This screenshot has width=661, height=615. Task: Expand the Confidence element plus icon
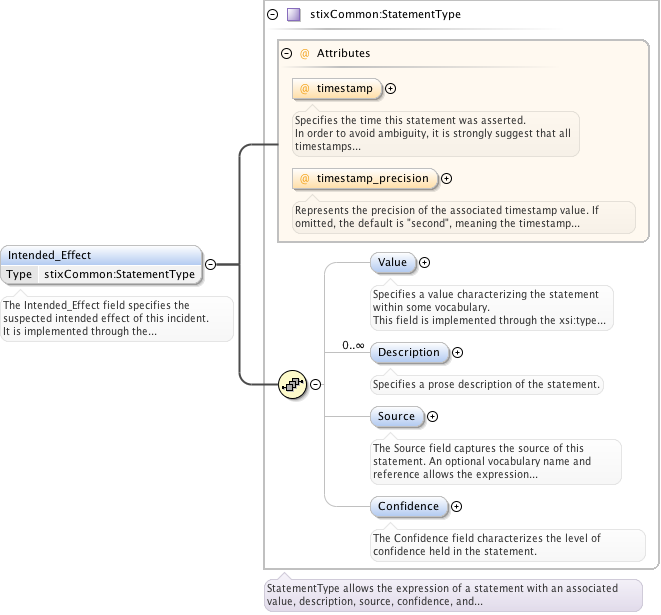coord(457,506)
